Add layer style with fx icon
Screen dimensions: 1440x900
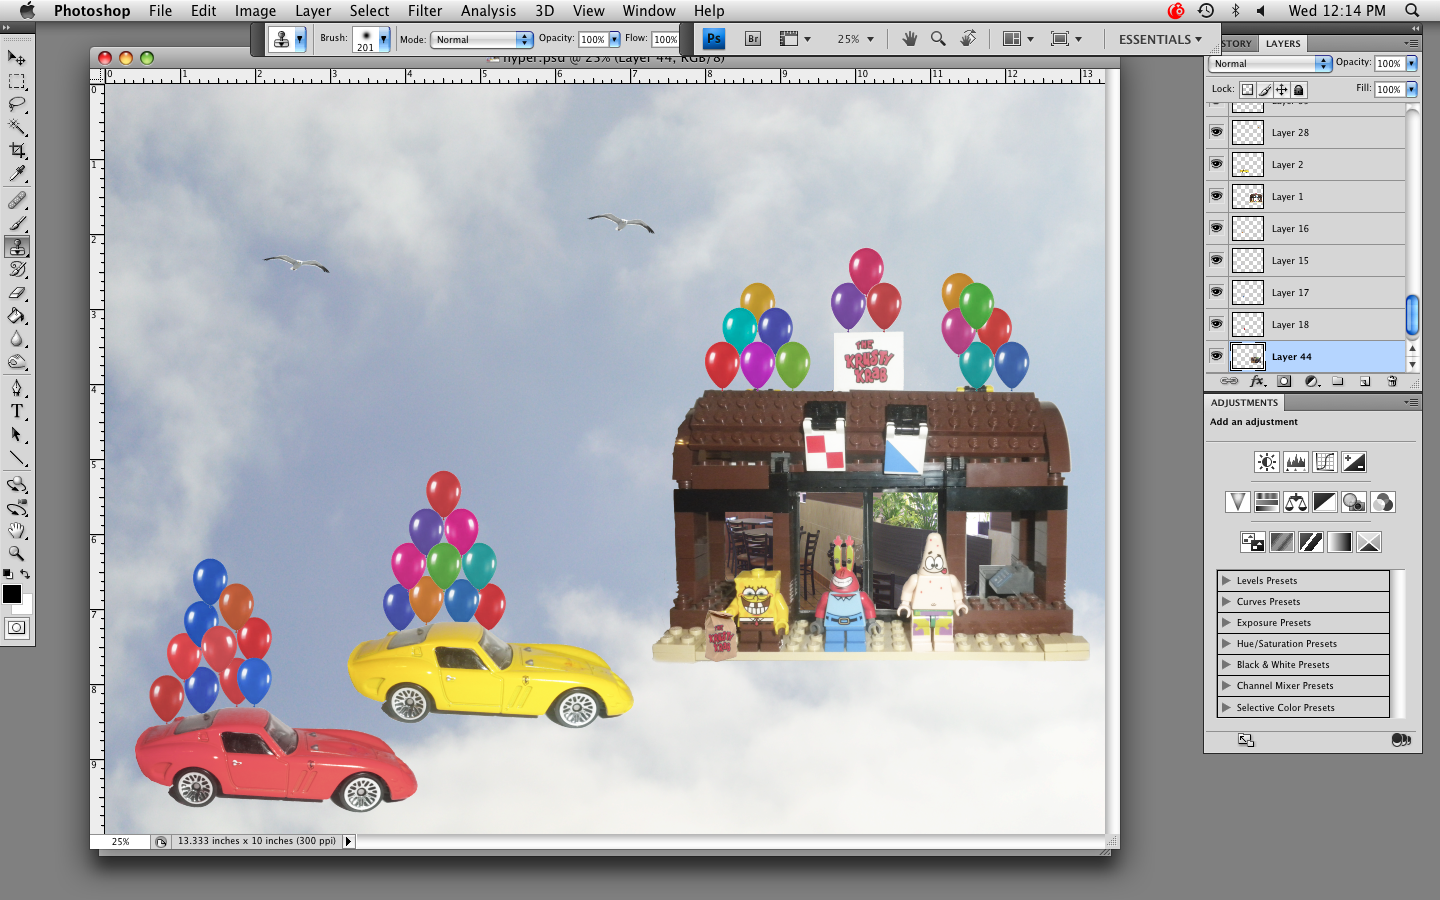(1257, 381)
